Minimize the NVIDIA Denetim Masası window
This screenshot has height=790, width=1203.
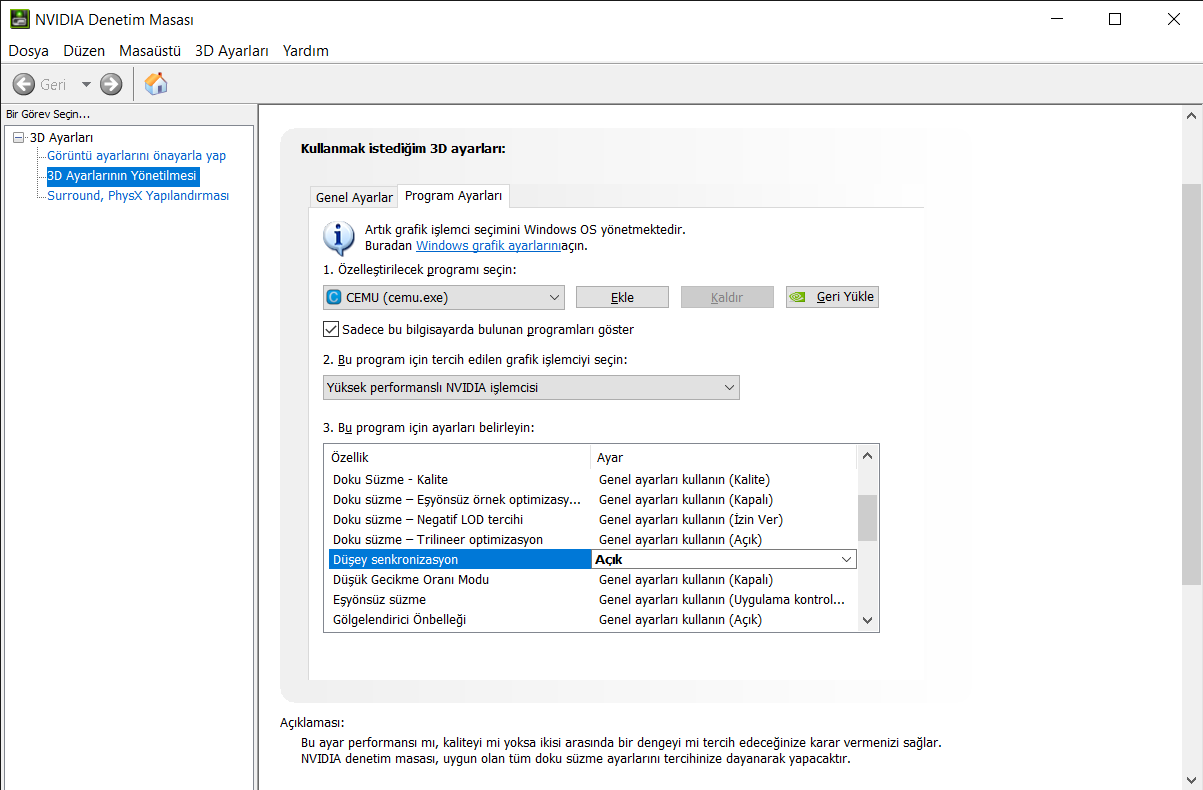click(x=1057, y=19)
